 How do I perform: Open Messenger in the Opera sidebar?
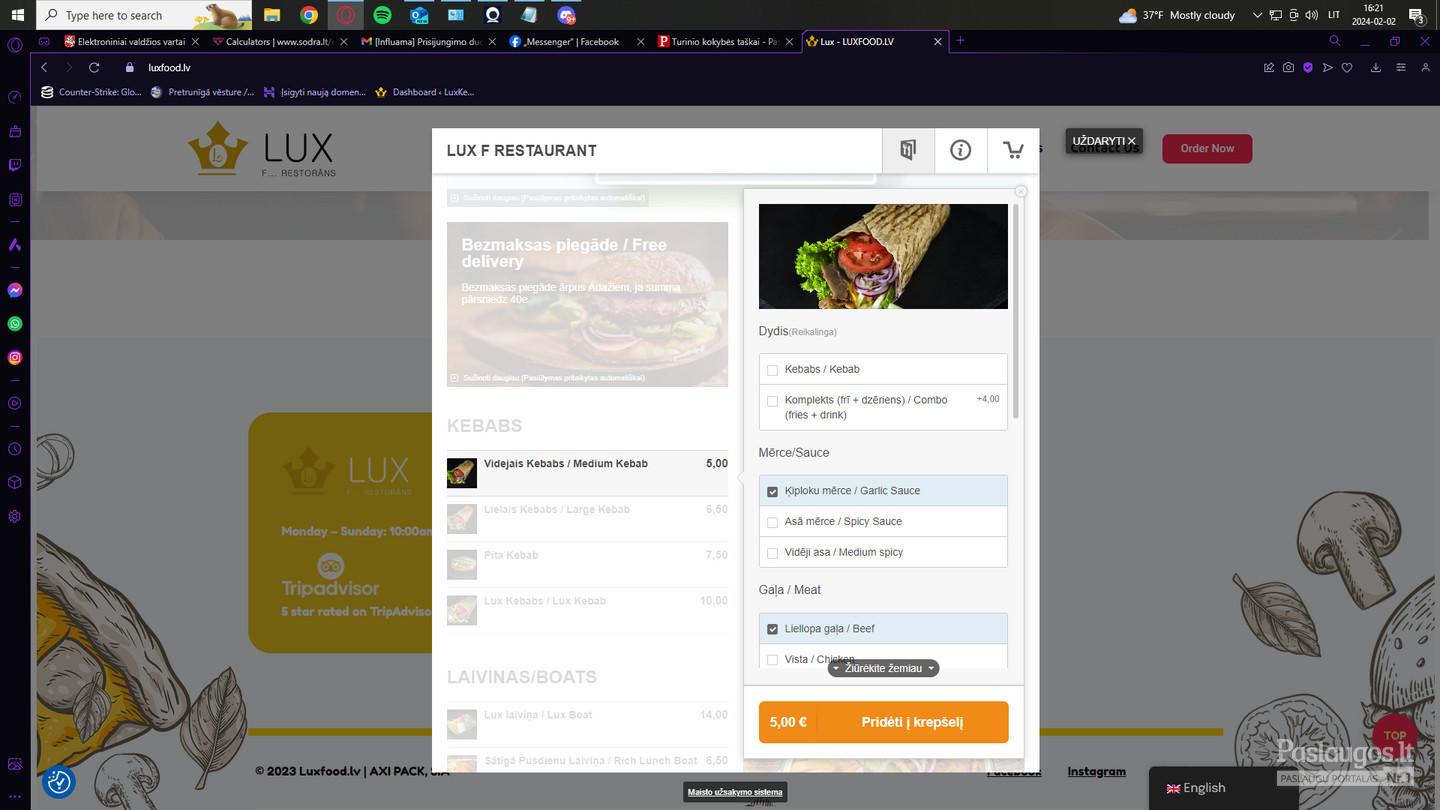(x=15, y=290)
